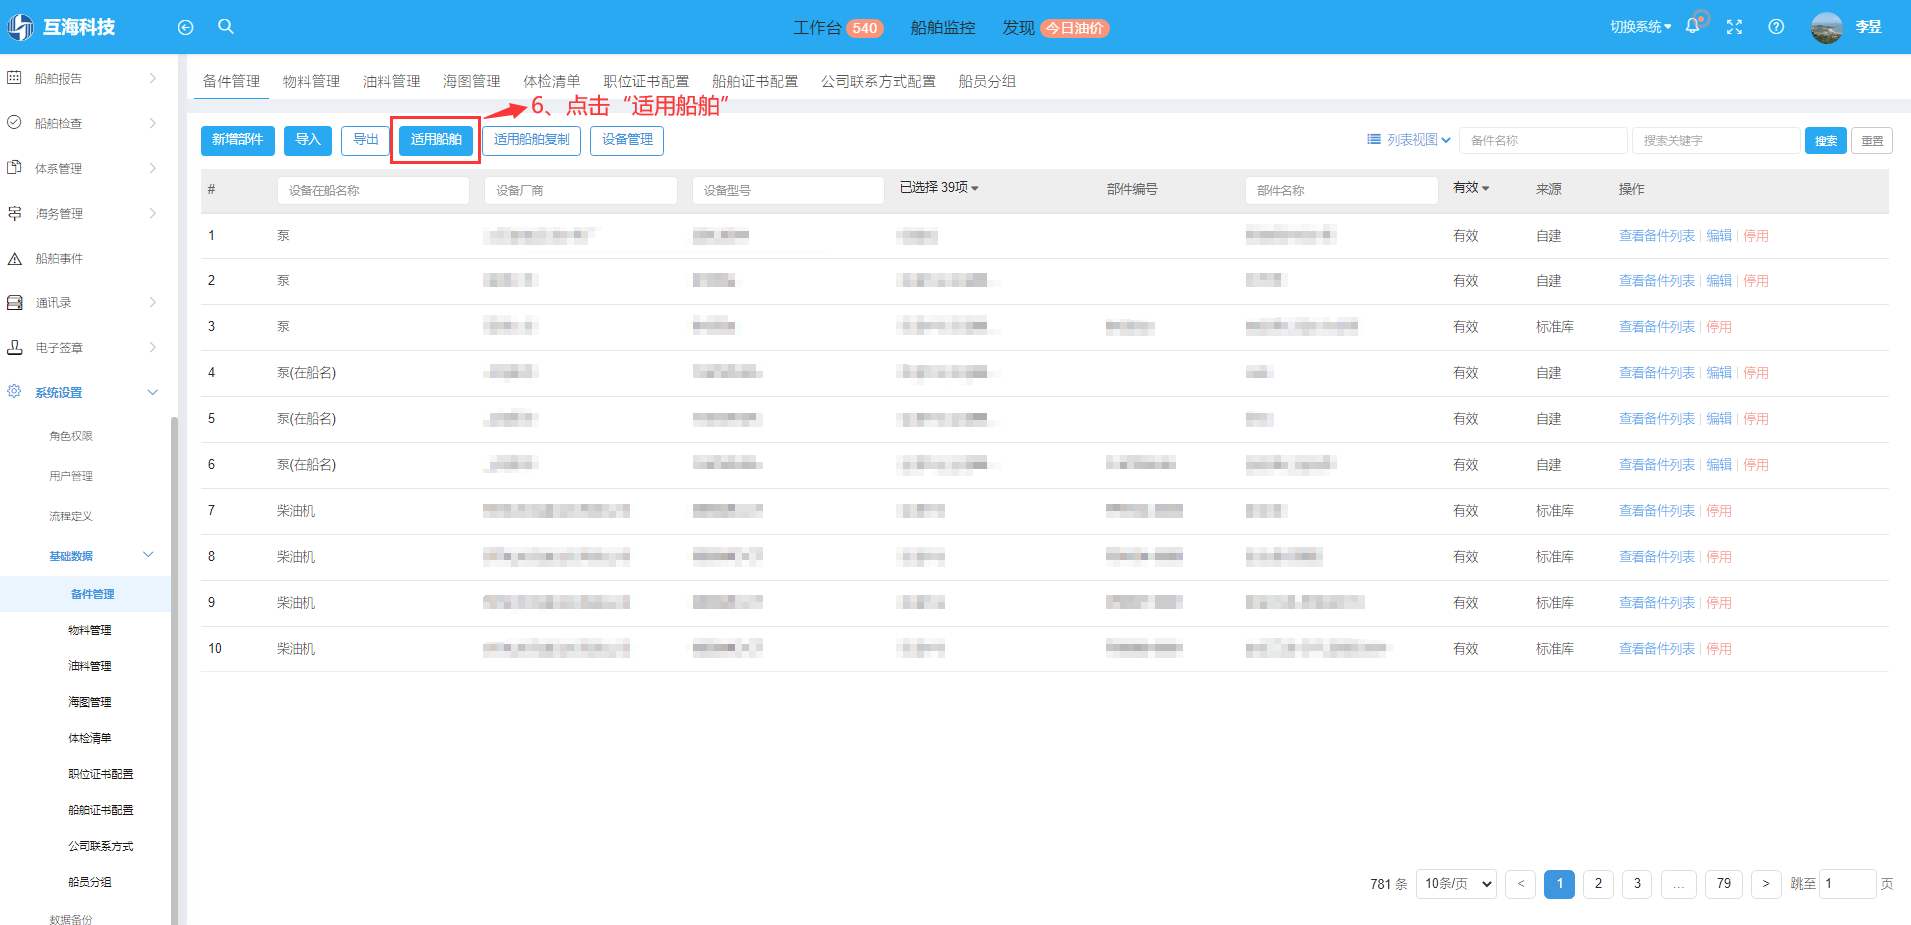This screenshot has width=1911, height=925.
Task: Click the 设备管理 button
Action: pos(627,140)
